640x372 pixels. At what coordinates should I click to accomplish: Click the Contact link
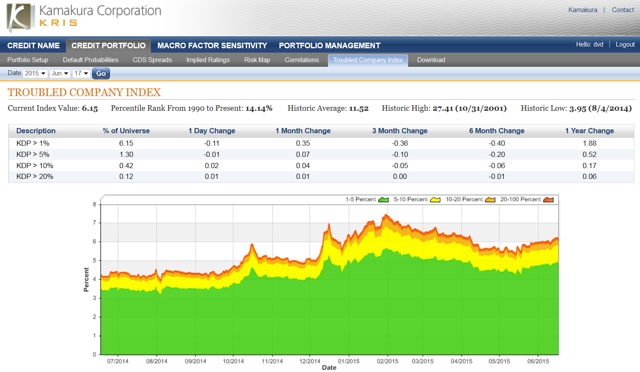622,10
